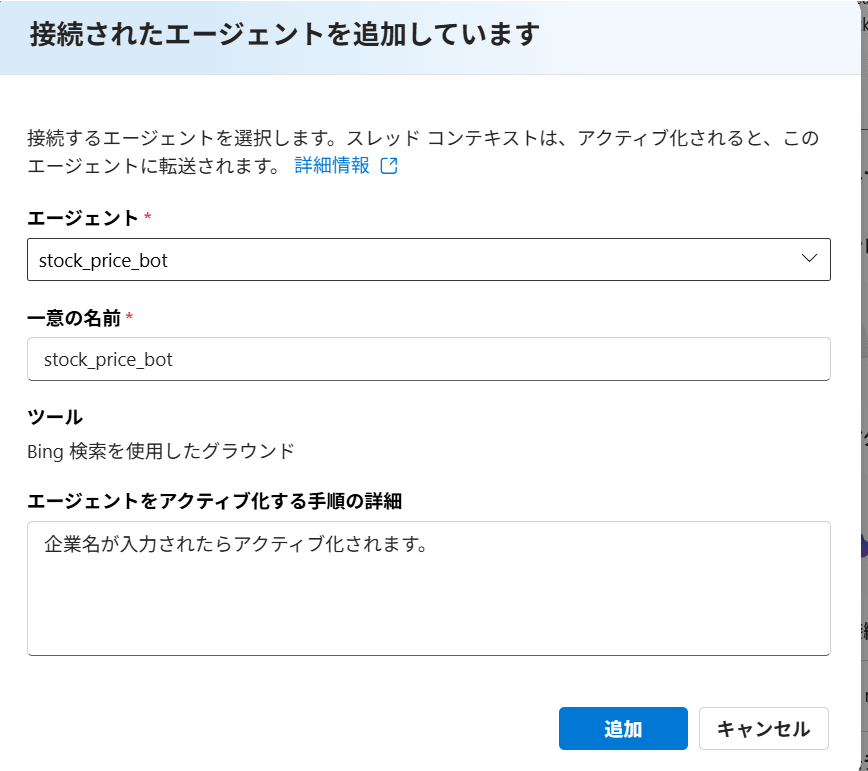The image size is (868, 771).
Task: Click the chevron arrow in the agent dropdown
Action: click(x=809, y=258)
